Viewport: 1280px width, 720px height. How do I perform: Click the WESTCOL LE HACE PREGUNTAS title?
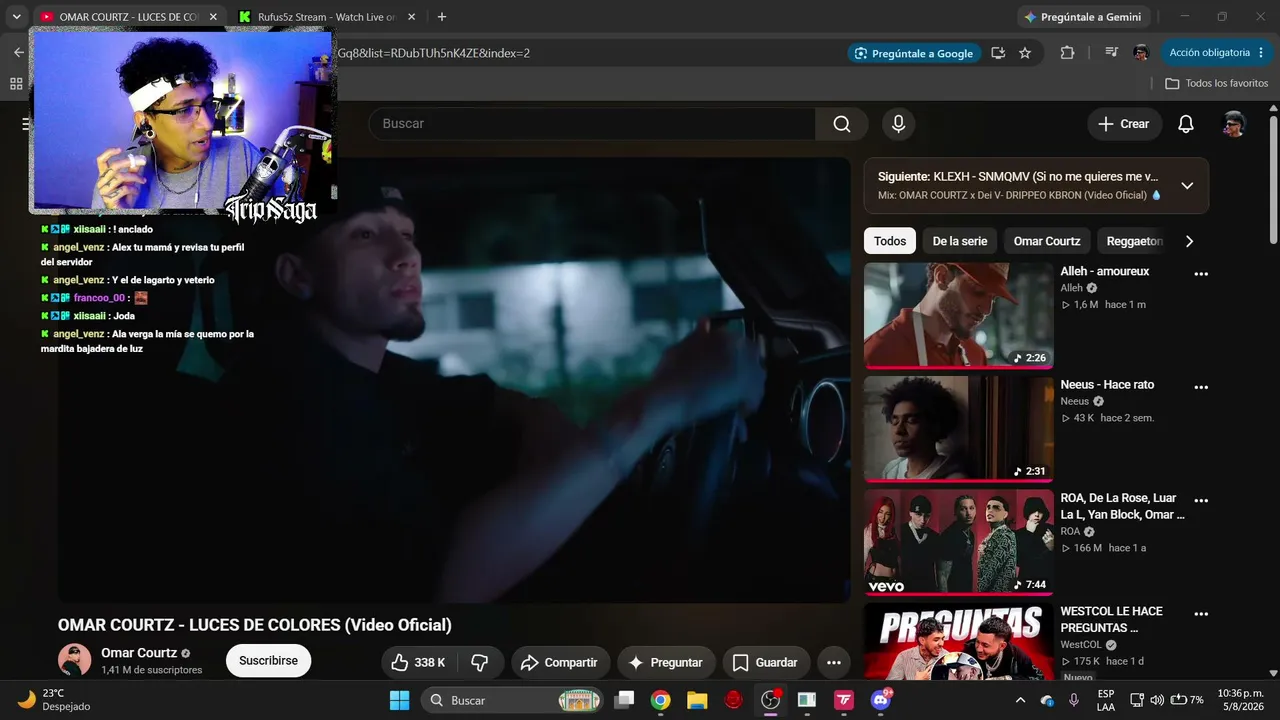coord(1112,619)
